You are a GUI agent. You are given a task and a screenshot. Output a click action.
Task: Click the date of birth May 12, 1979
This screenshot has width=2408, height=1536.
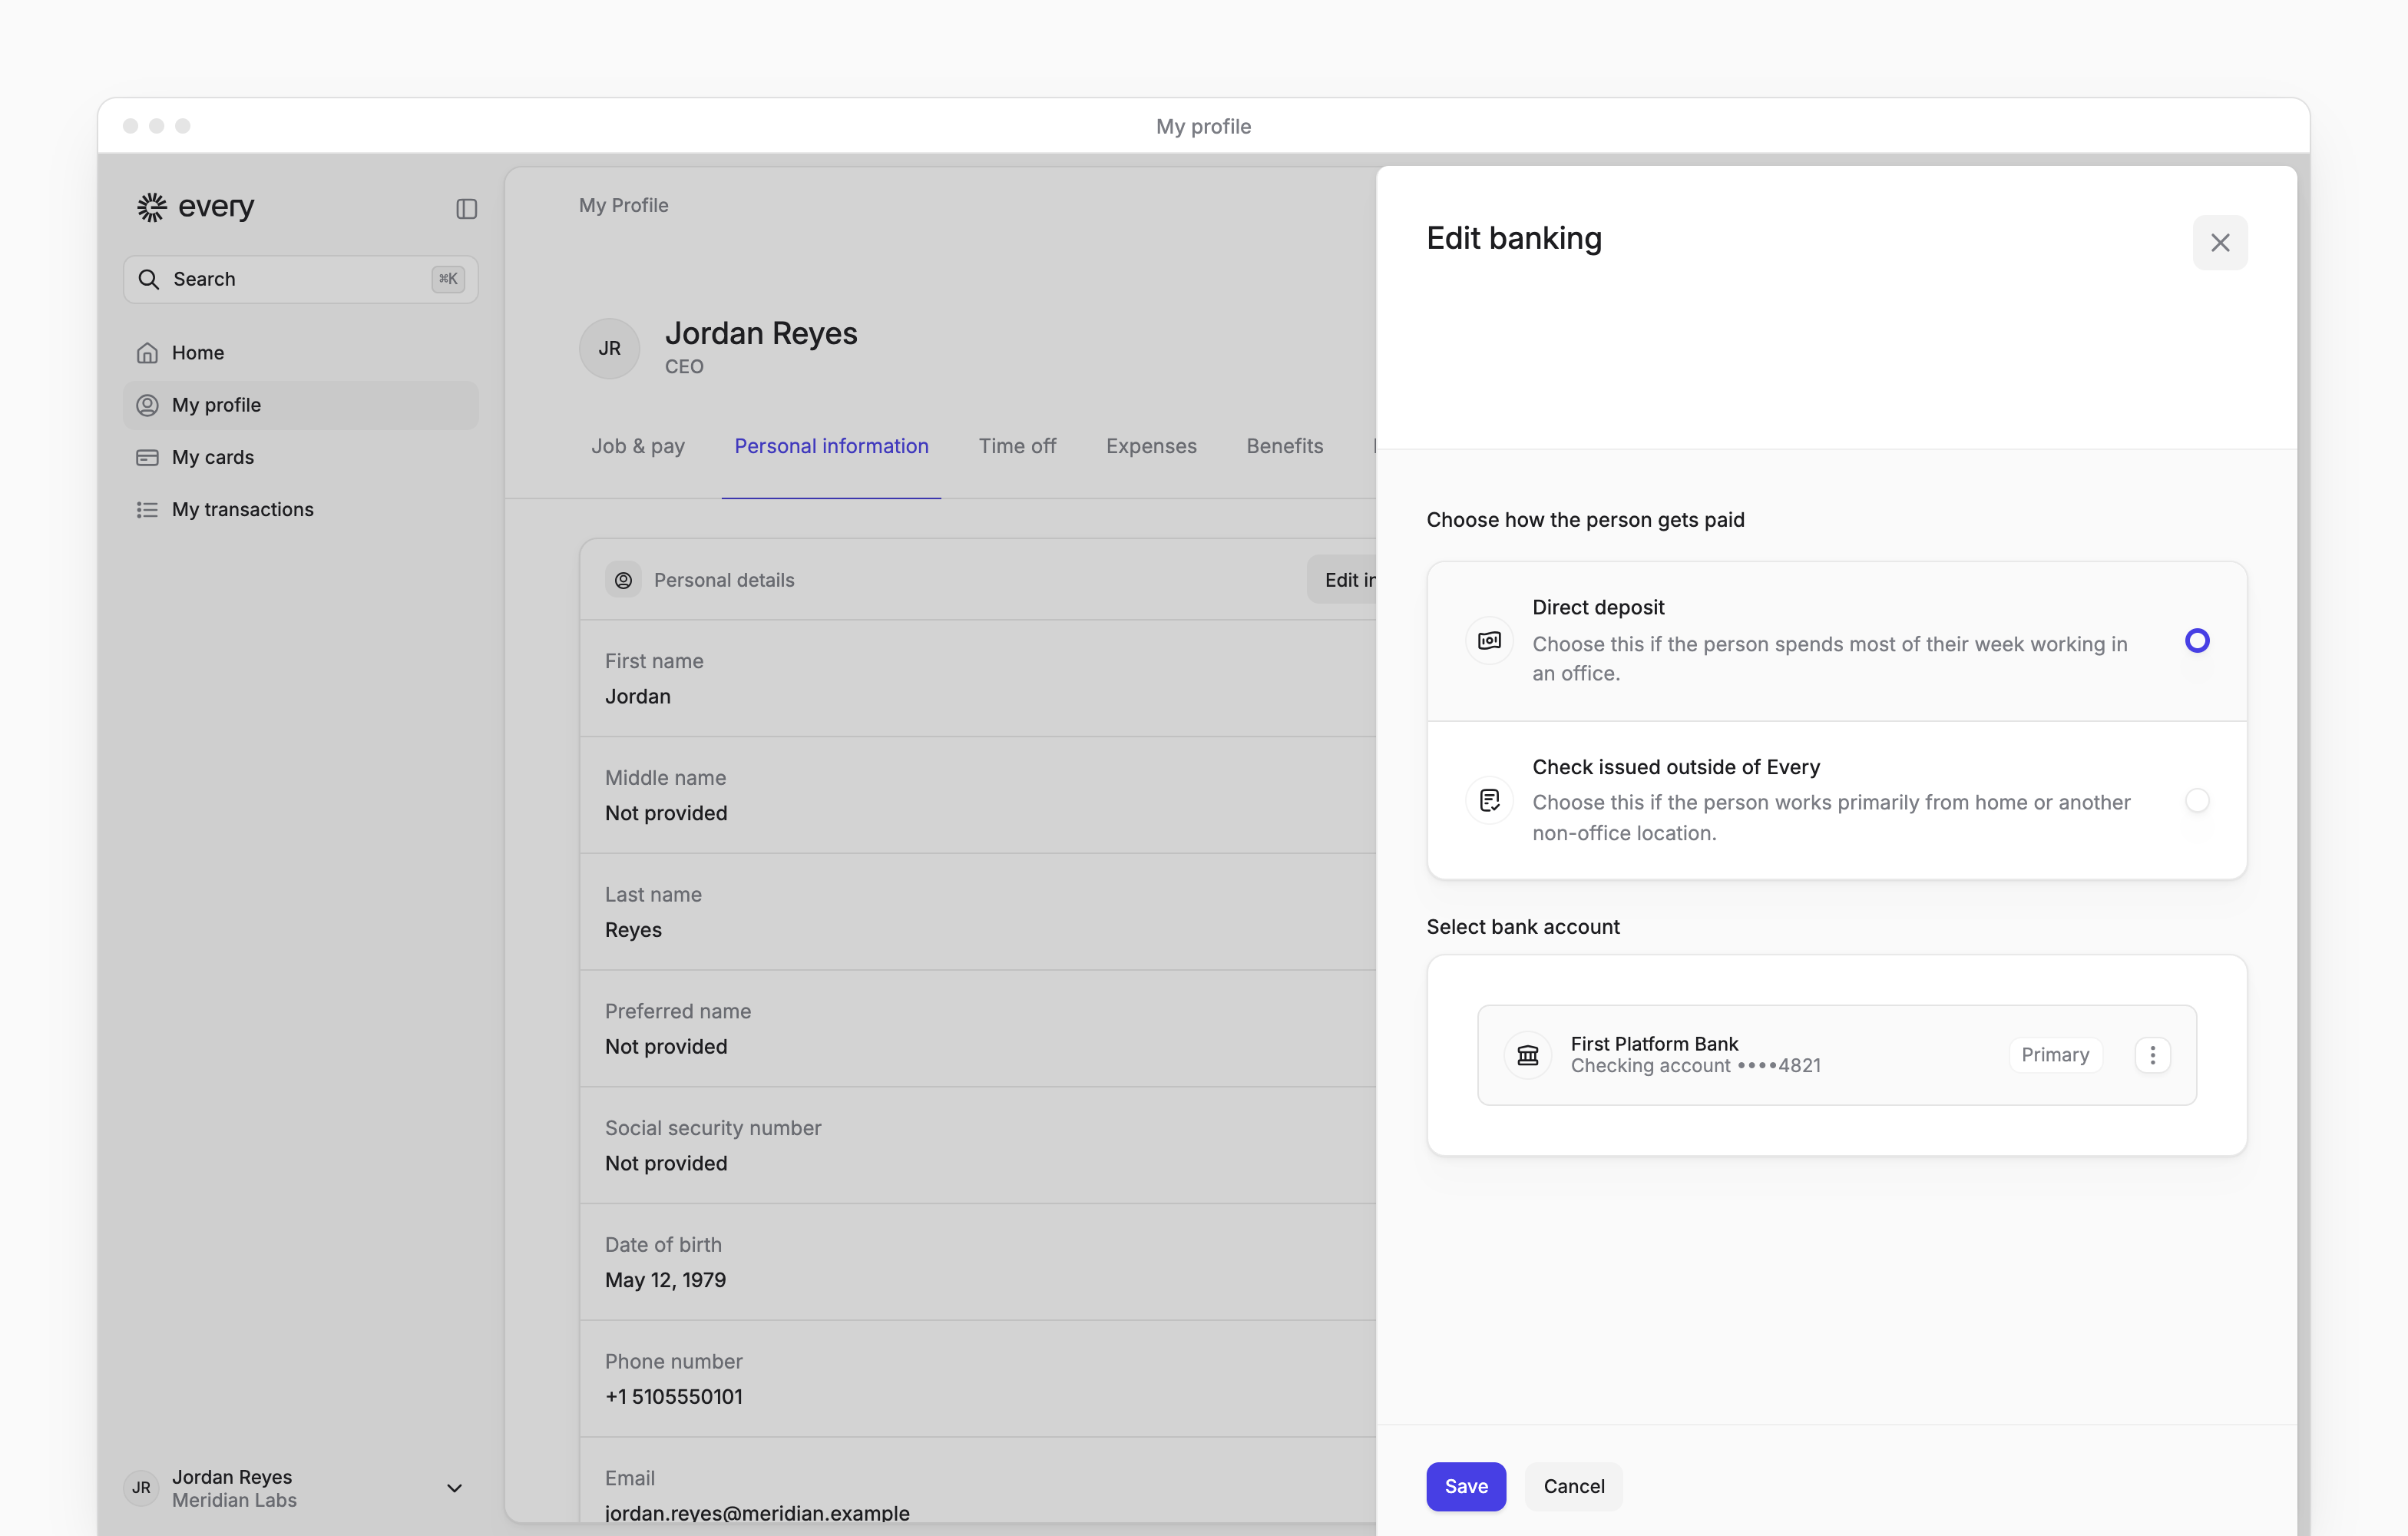point(665,1280)
